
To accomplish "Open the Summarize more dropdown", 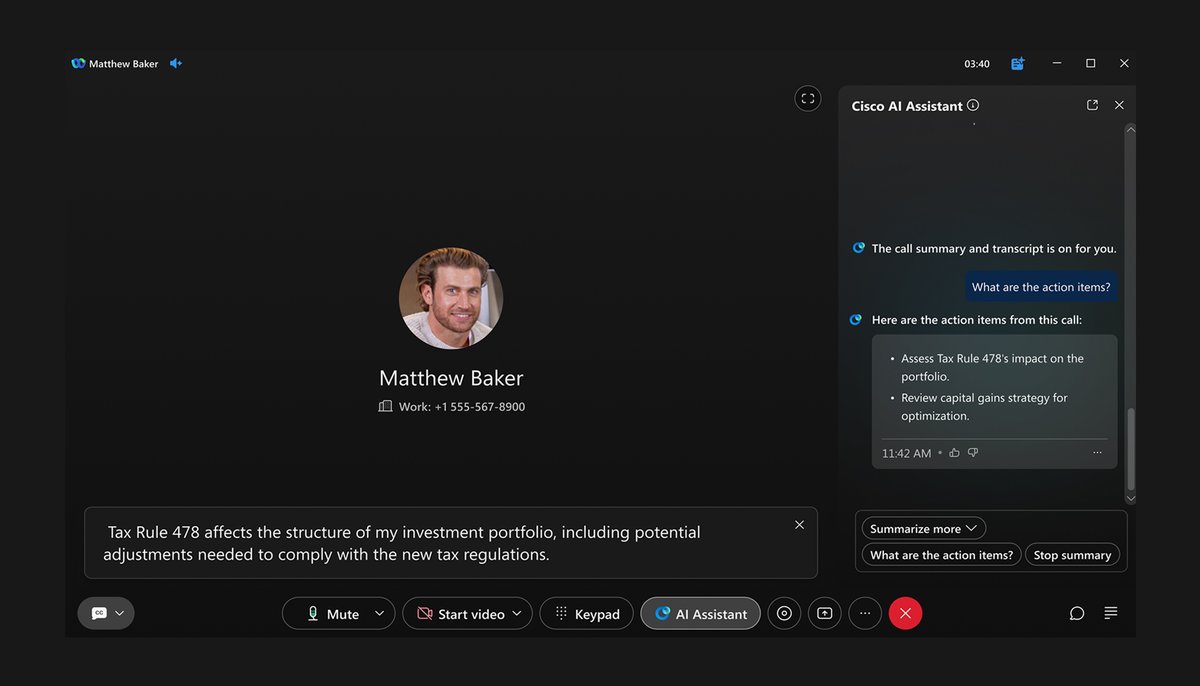I will (923, 528).
